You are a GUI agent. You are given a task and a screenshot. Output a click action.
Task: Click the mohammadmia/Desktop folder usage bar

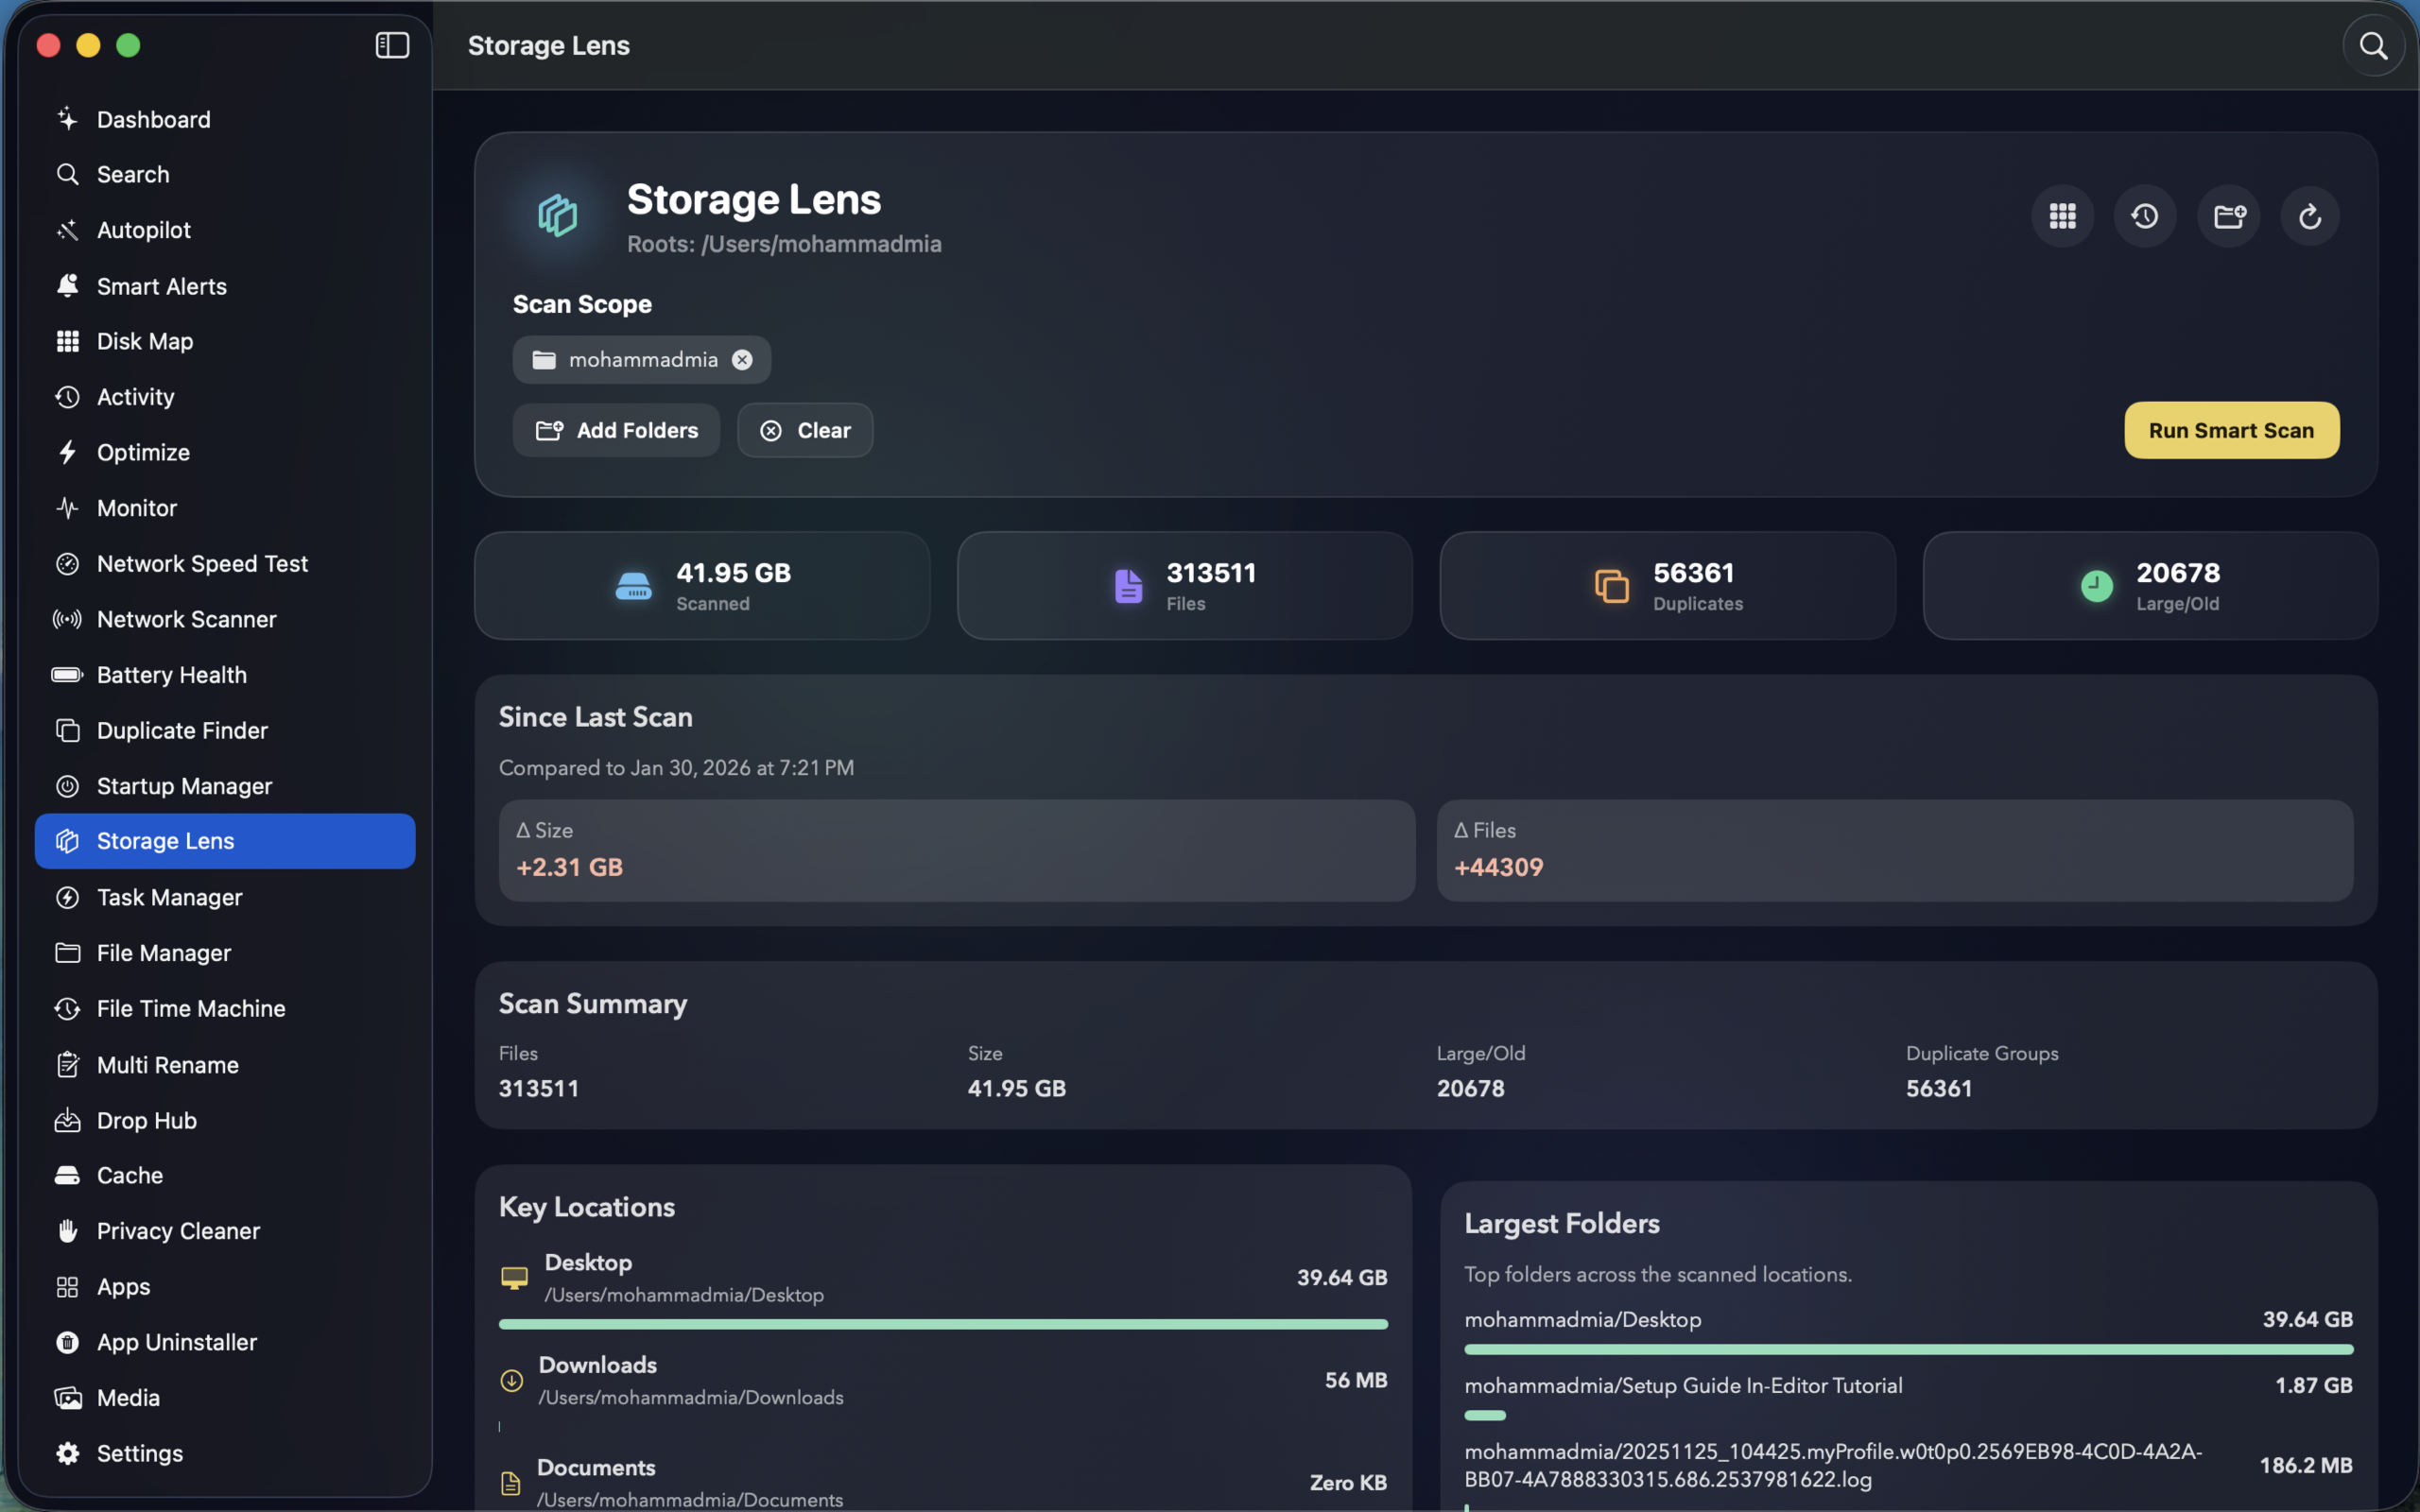(1908, 1350)
